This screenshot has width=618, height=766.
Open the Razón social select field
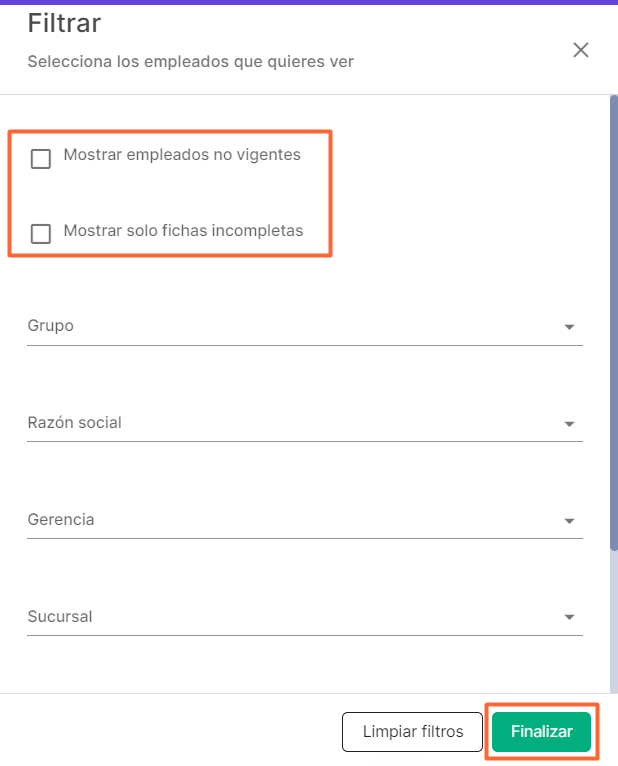[290, 424]
